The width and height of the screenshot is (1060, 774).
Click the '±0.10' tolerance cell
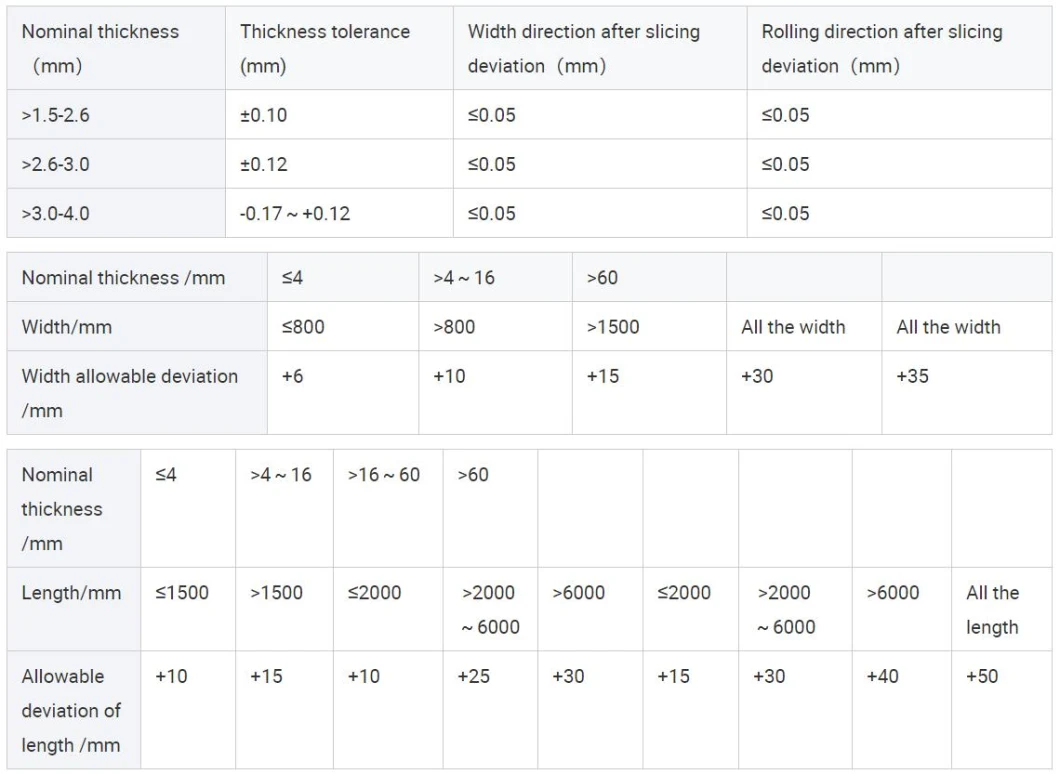tap(264, 115)
